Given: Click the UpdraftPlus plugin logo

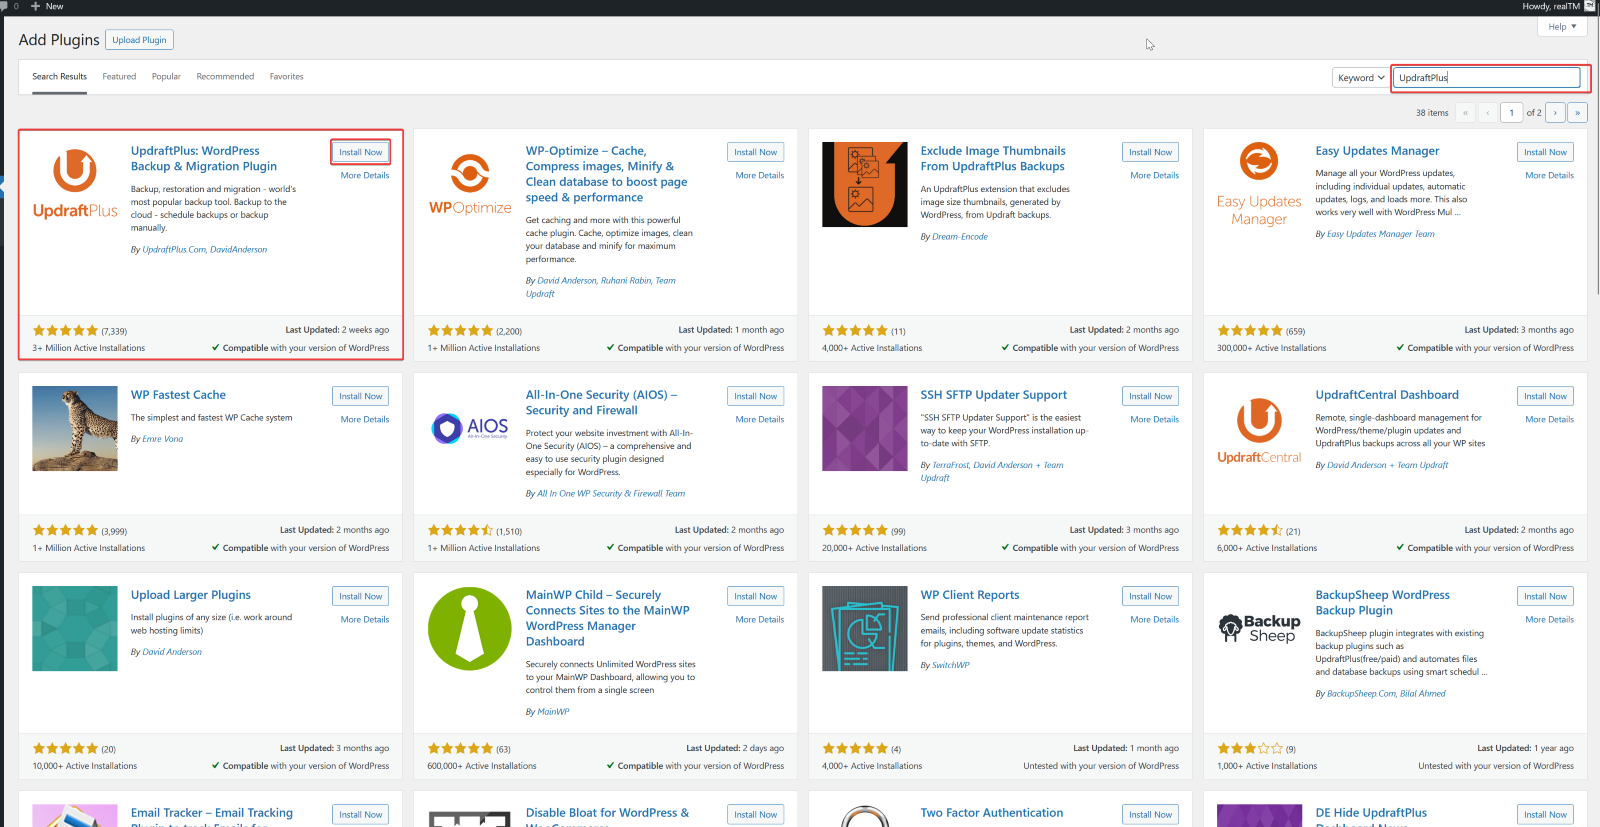Looking at the screenshot, I should click(75, 184).
